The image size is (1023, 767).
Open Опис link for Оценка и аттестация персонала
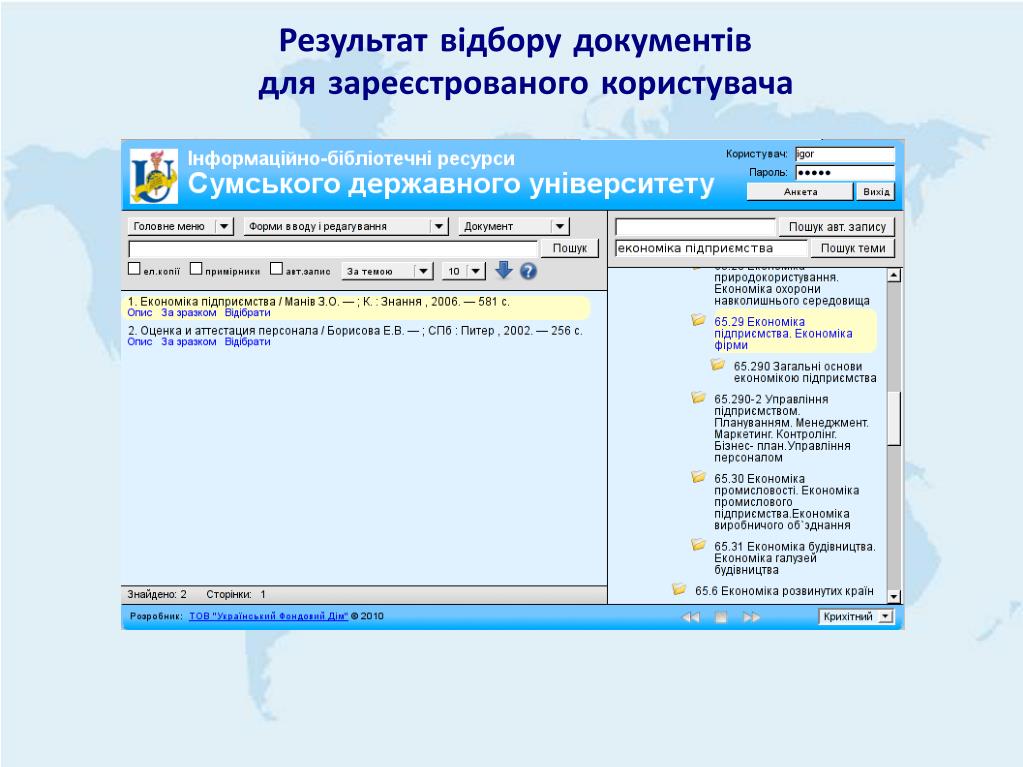coord(140,341)
